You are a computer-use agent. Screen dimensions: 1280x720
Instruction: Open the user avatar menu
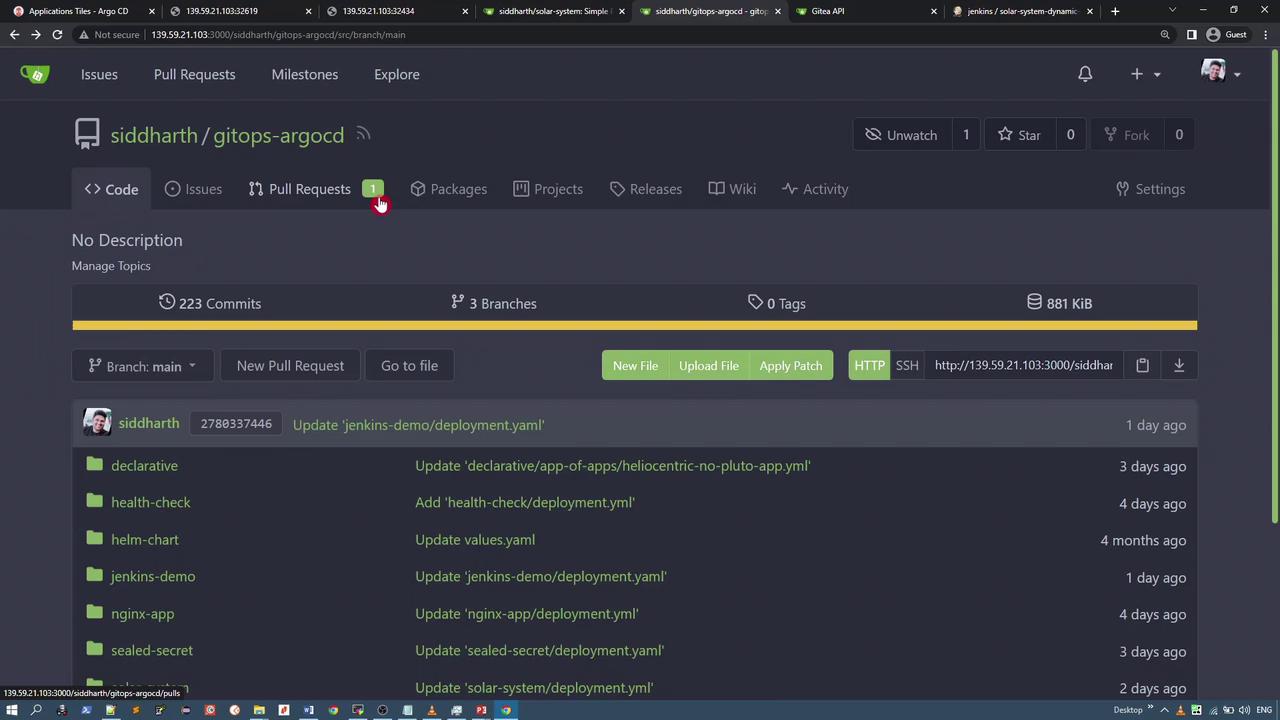click(x=1219, y=74)
